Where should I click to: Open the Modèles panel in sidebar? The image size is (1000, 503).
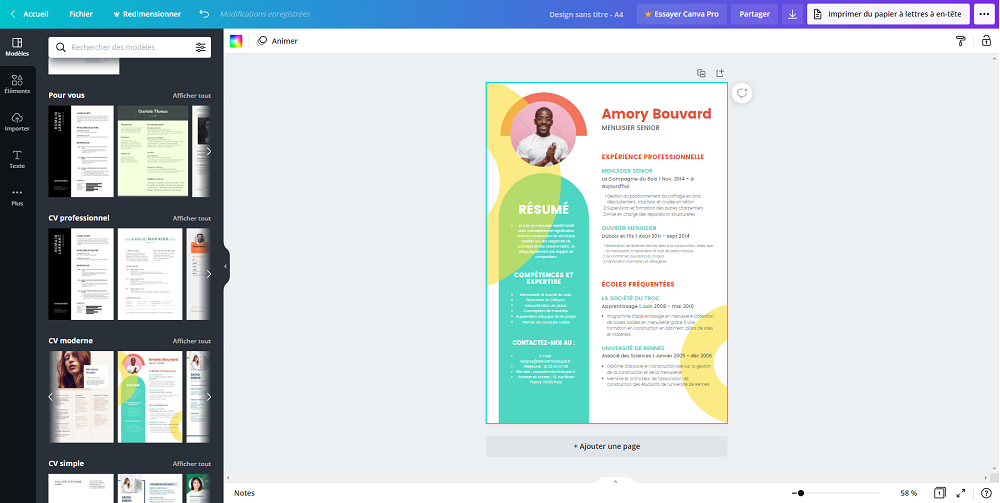17,47
